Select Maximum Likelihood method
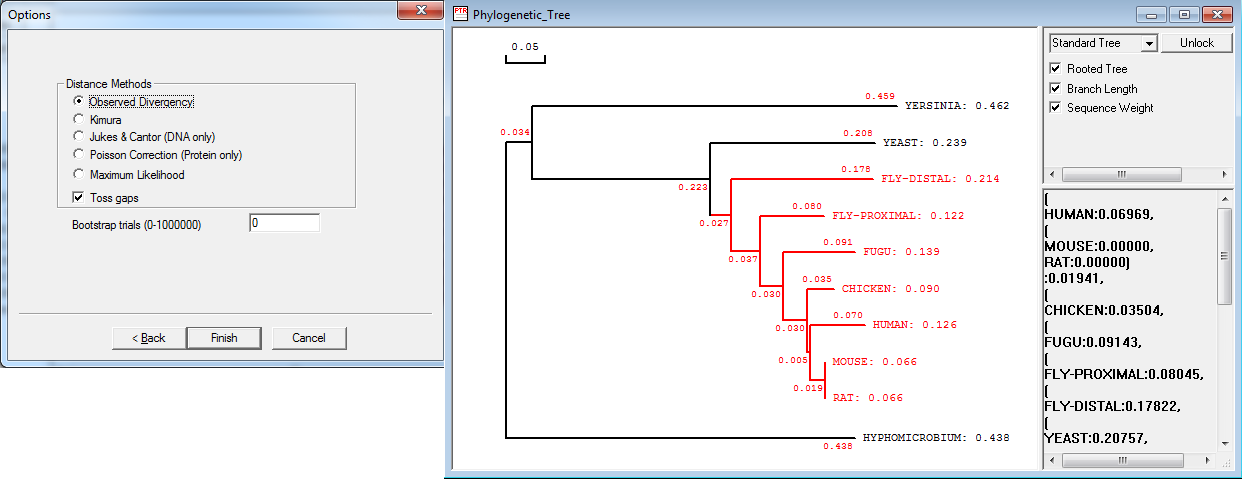1243x479 pixels. [129, 175]
